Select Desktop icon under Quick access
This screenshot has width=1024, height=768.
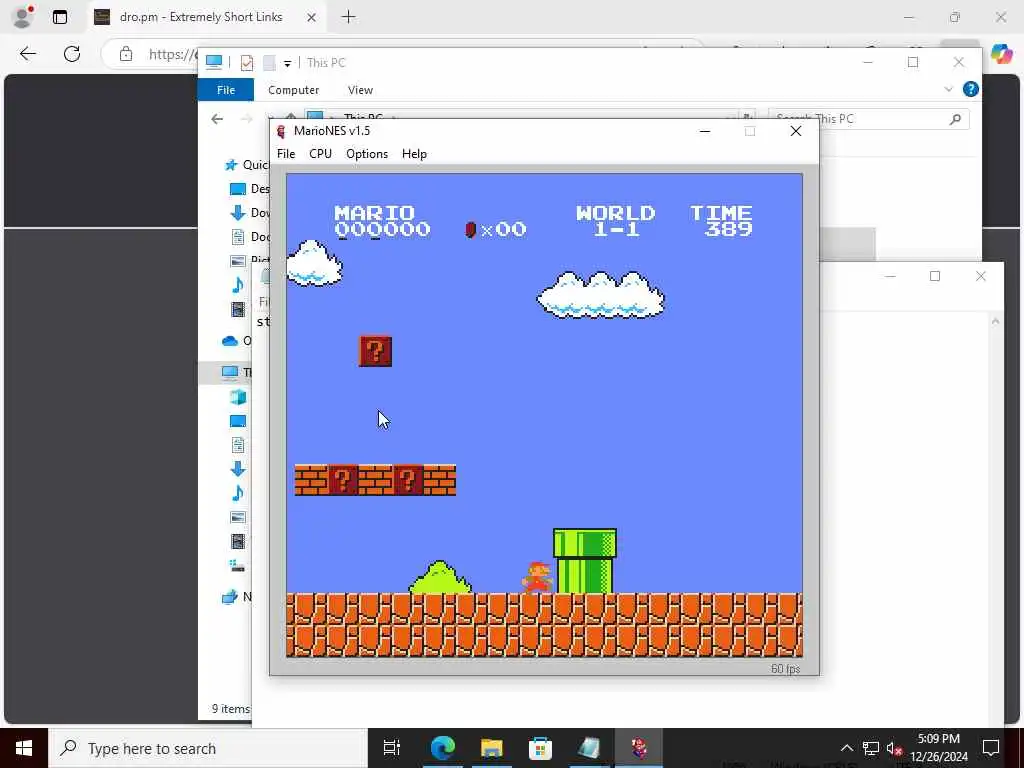(x=238, y=189)
